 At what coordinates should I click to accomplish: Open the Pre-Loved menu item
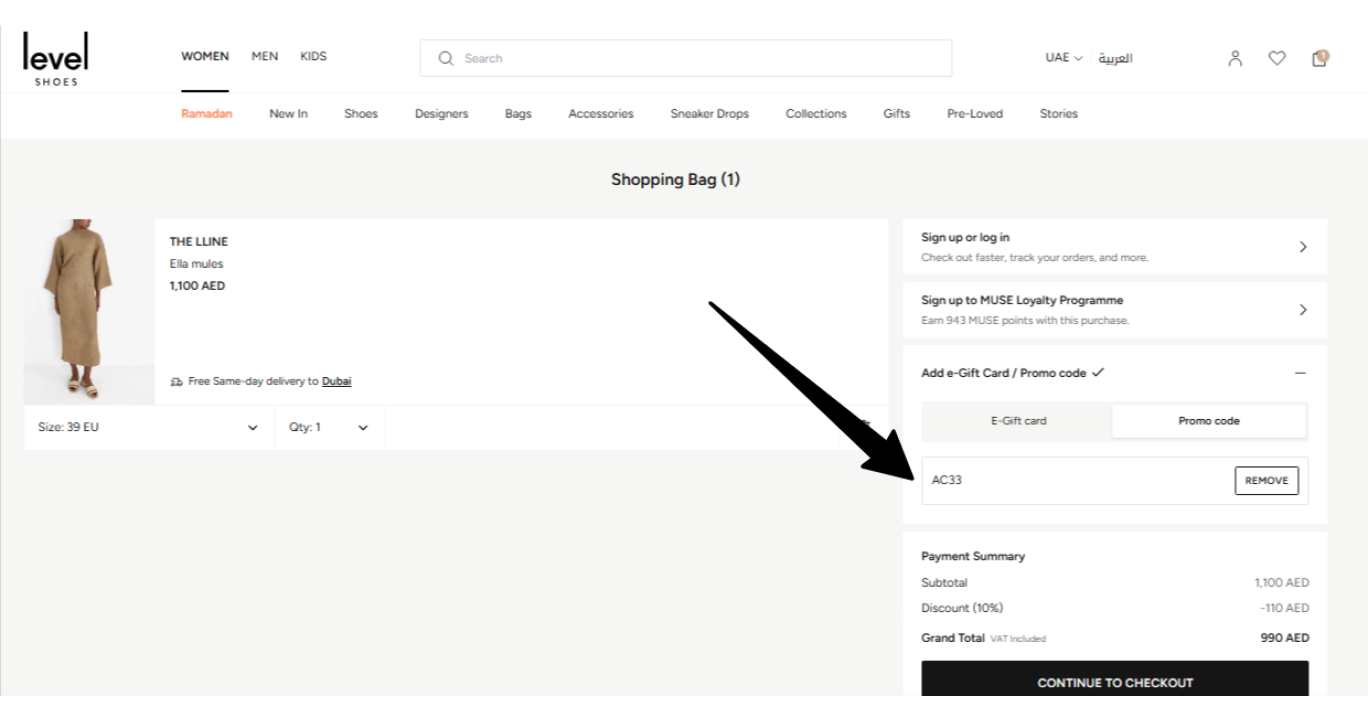click(975, 114)
